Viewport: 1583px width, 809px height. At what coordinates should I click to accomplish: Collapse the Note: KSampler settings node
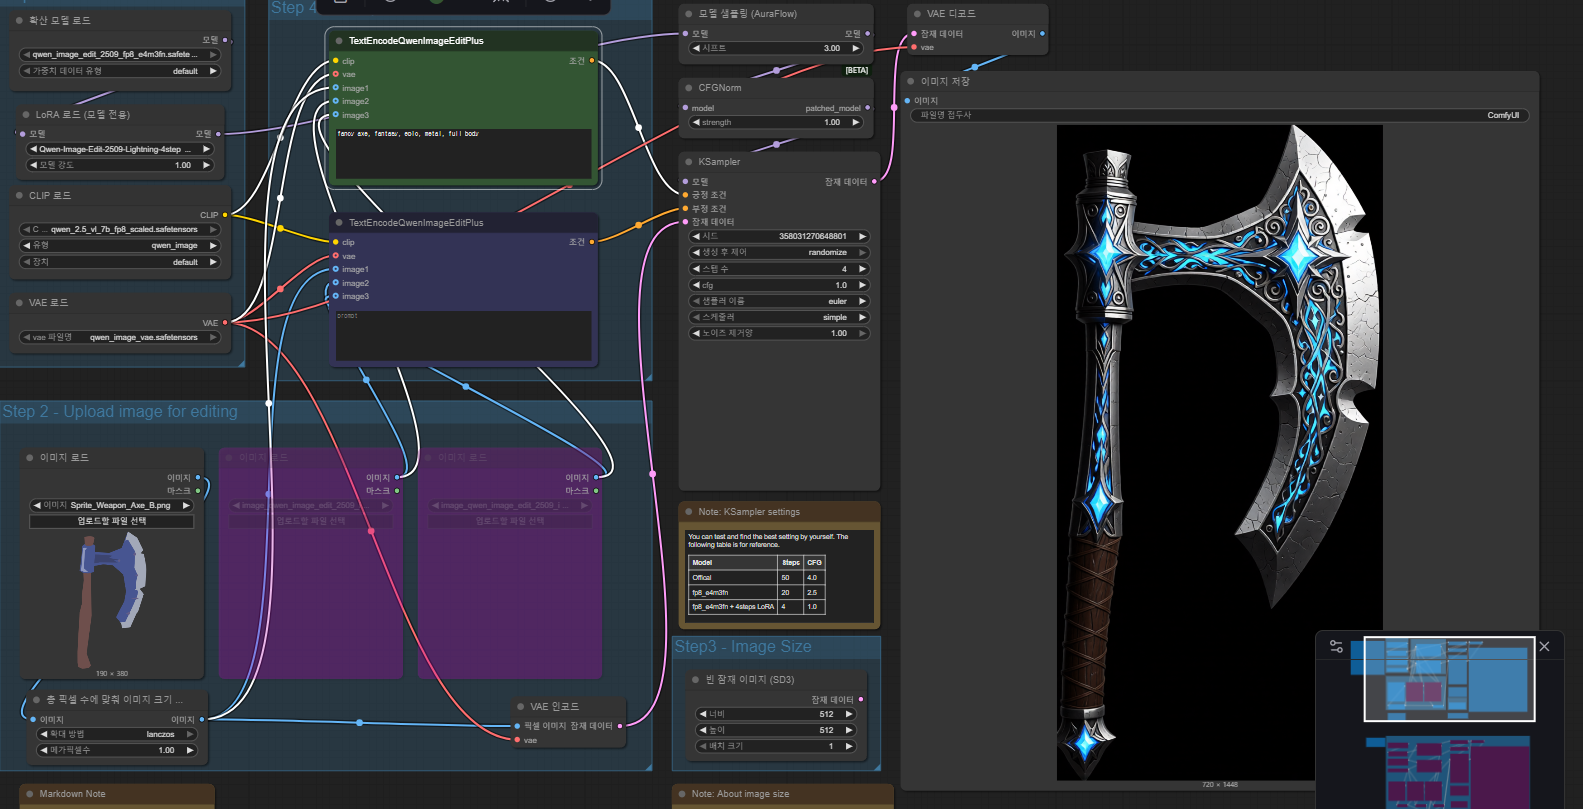[689, 512]
